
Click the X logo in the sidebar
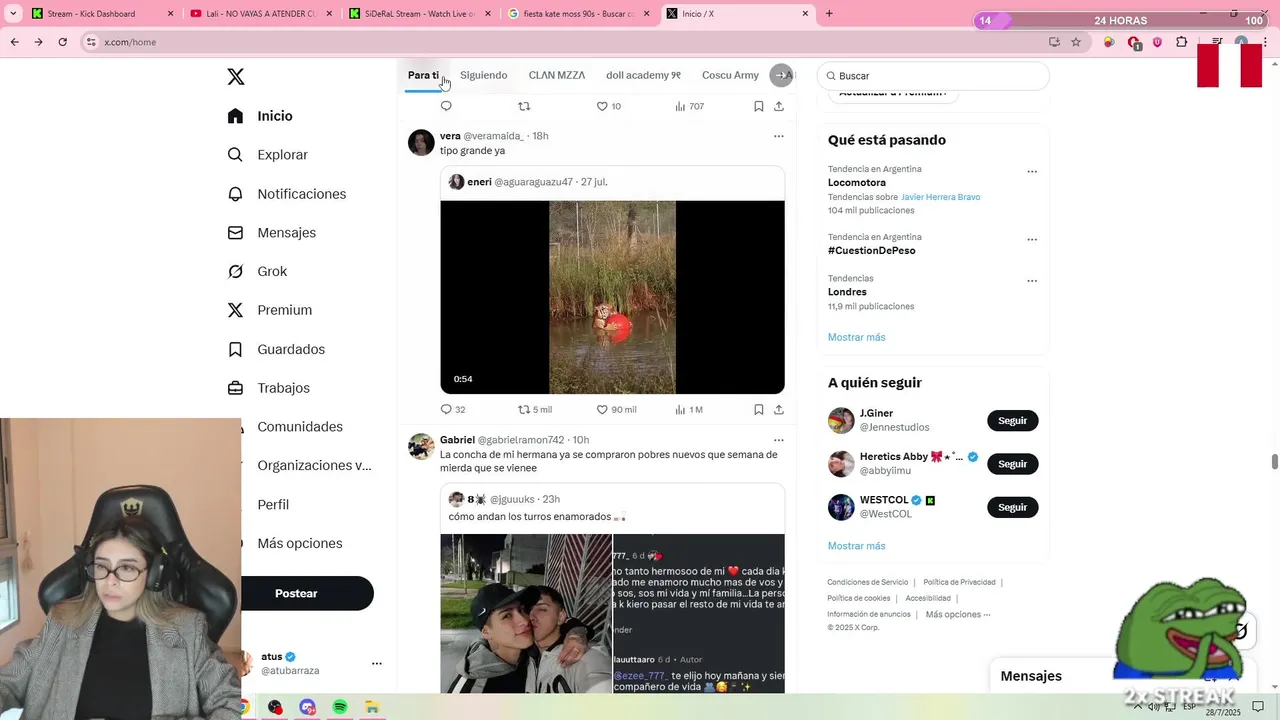coord(236,77)
